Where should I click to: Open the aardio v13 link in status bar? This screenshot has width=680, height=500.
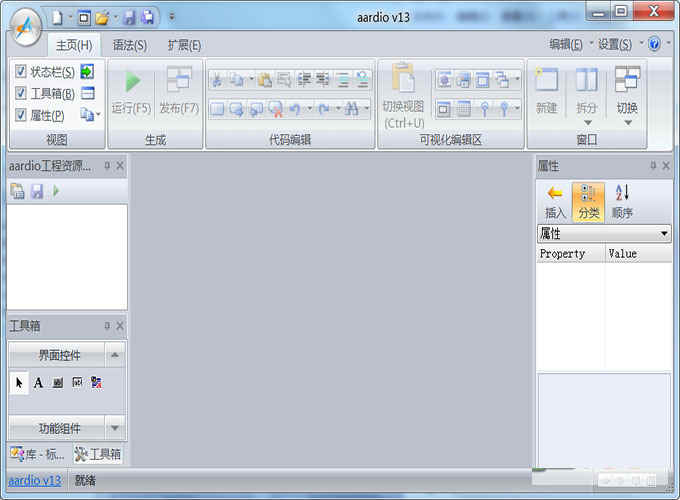point(35,480)
